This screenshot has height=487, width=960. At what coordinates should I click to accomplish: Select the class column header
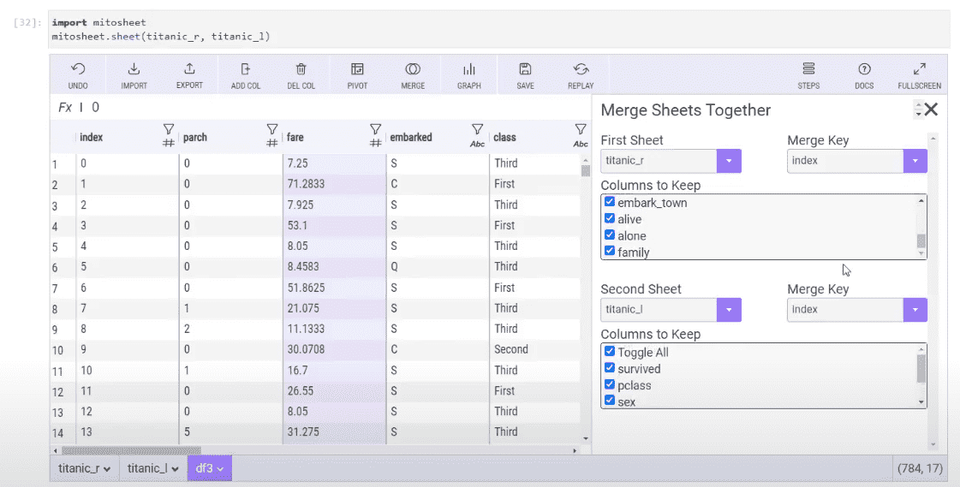[504, 137]
